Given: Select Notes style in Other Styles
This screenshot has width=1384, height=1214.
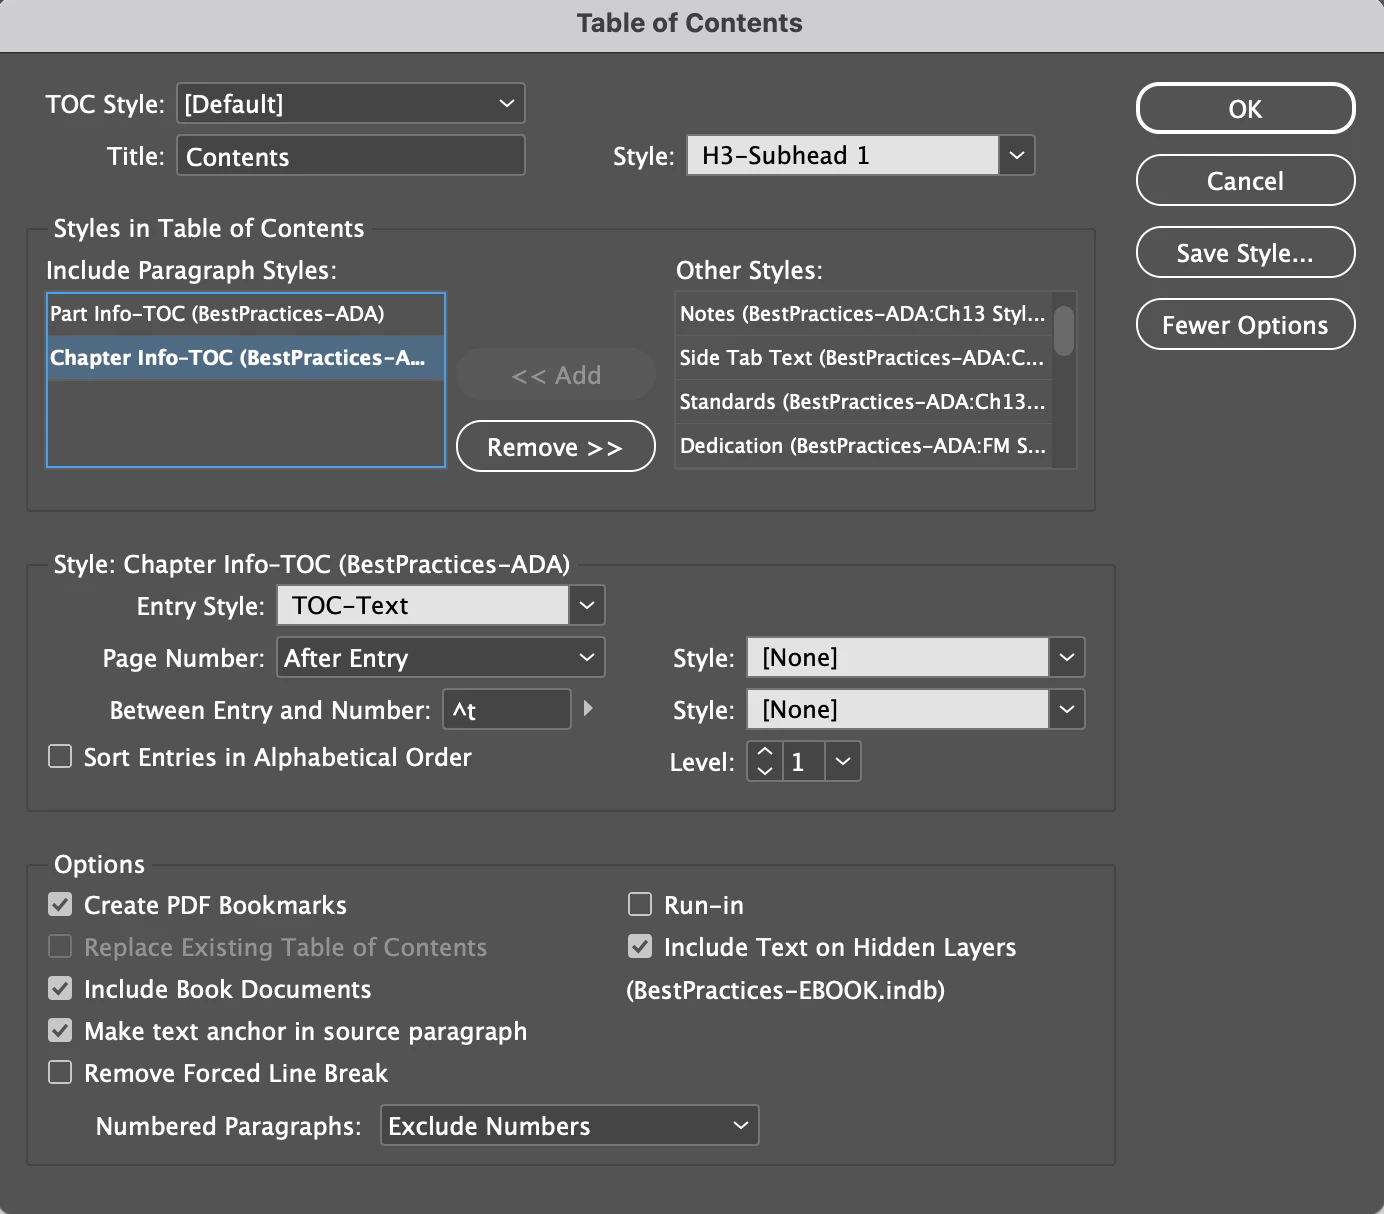Looking at the screenshot, I should pyautogui.click(x=863, y=314).
